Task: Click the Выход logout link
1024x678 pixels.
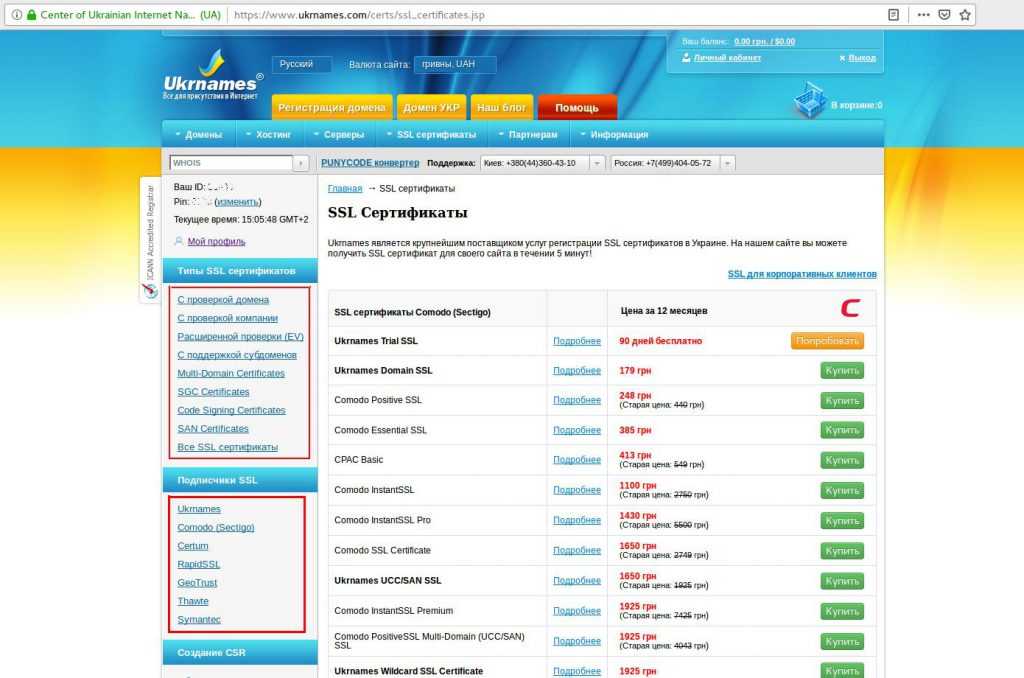Action: point(862,57)
